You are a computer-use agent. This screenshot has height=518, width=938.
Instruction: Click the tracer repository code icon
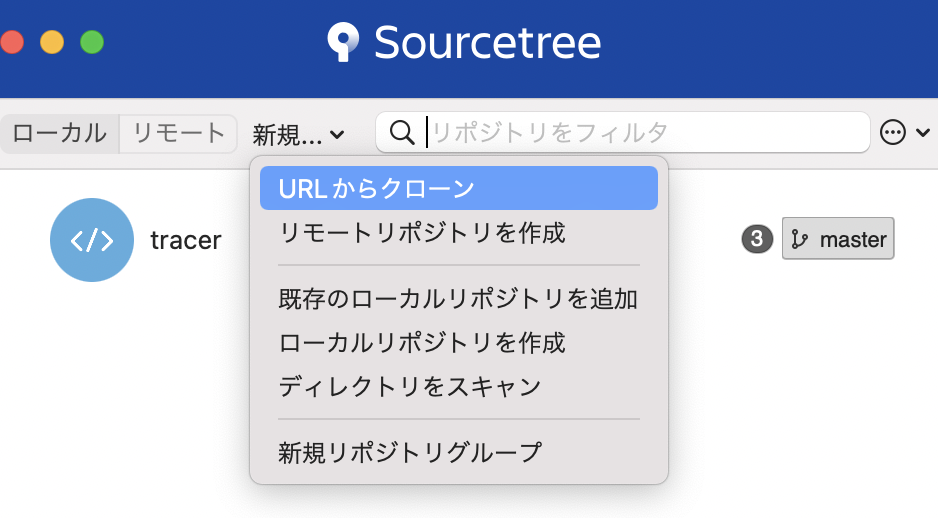[x=92, y=240]
